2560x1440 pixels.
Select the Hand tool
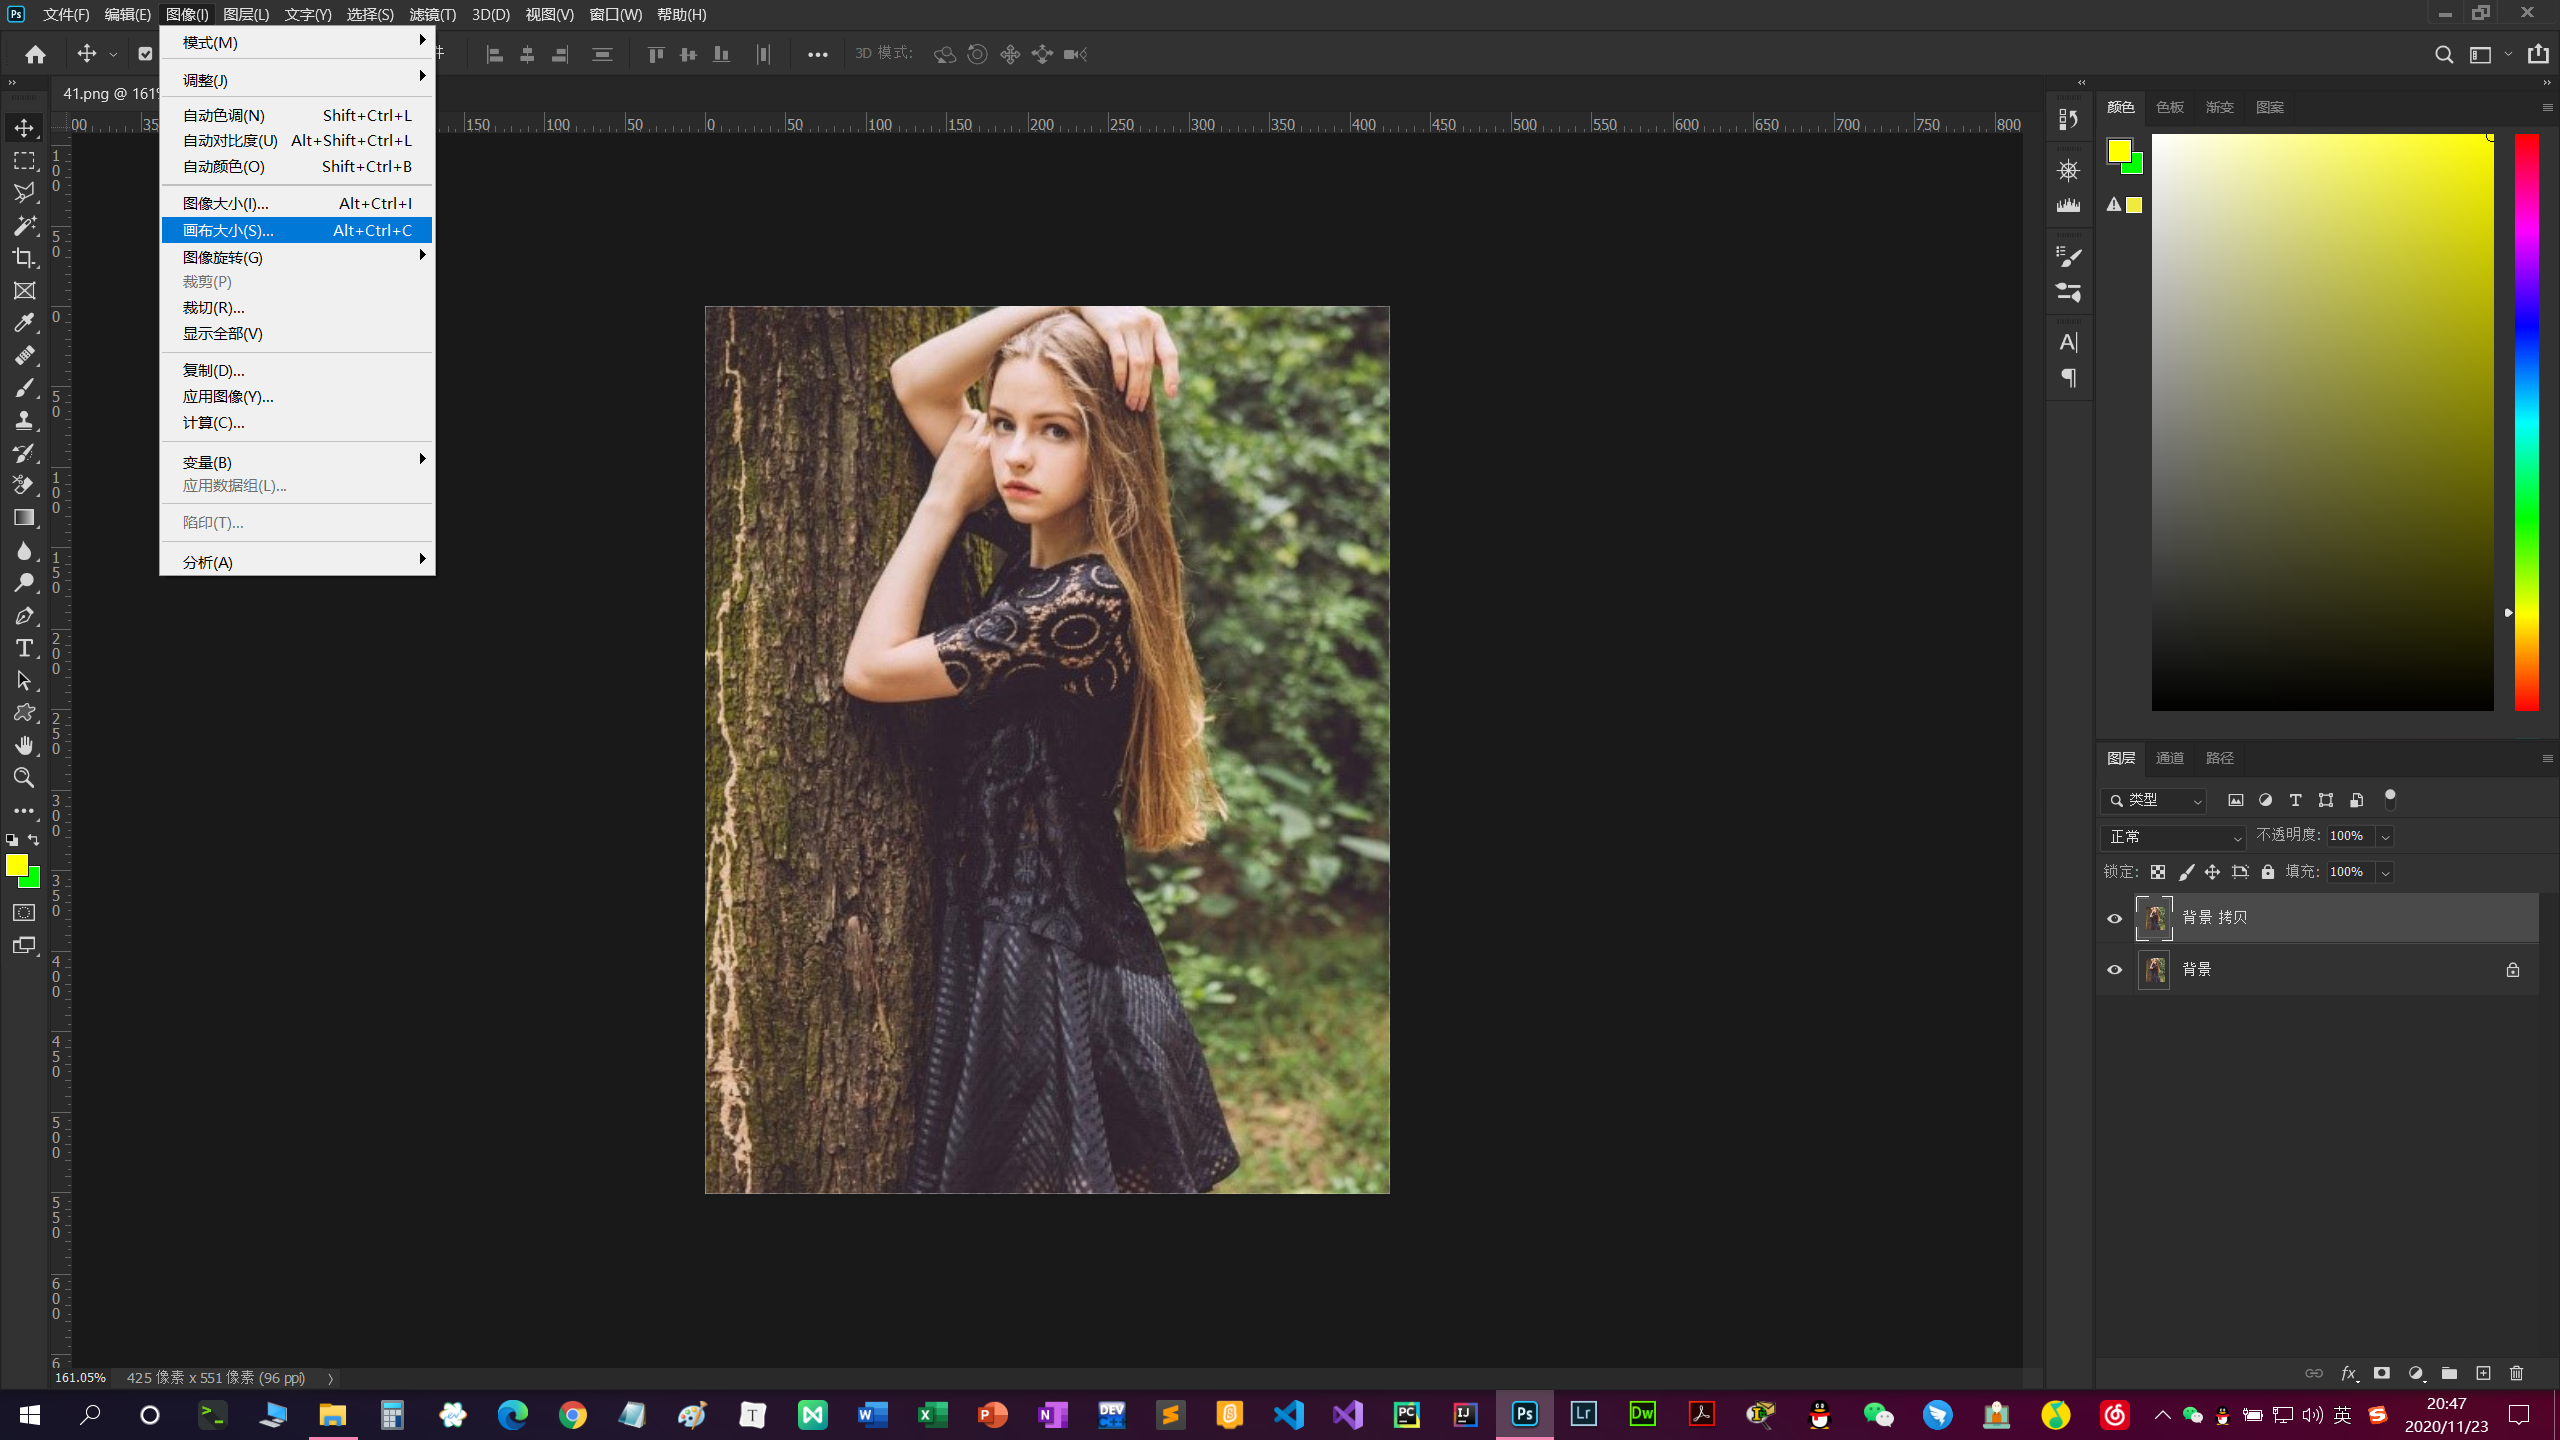(24, 745)
